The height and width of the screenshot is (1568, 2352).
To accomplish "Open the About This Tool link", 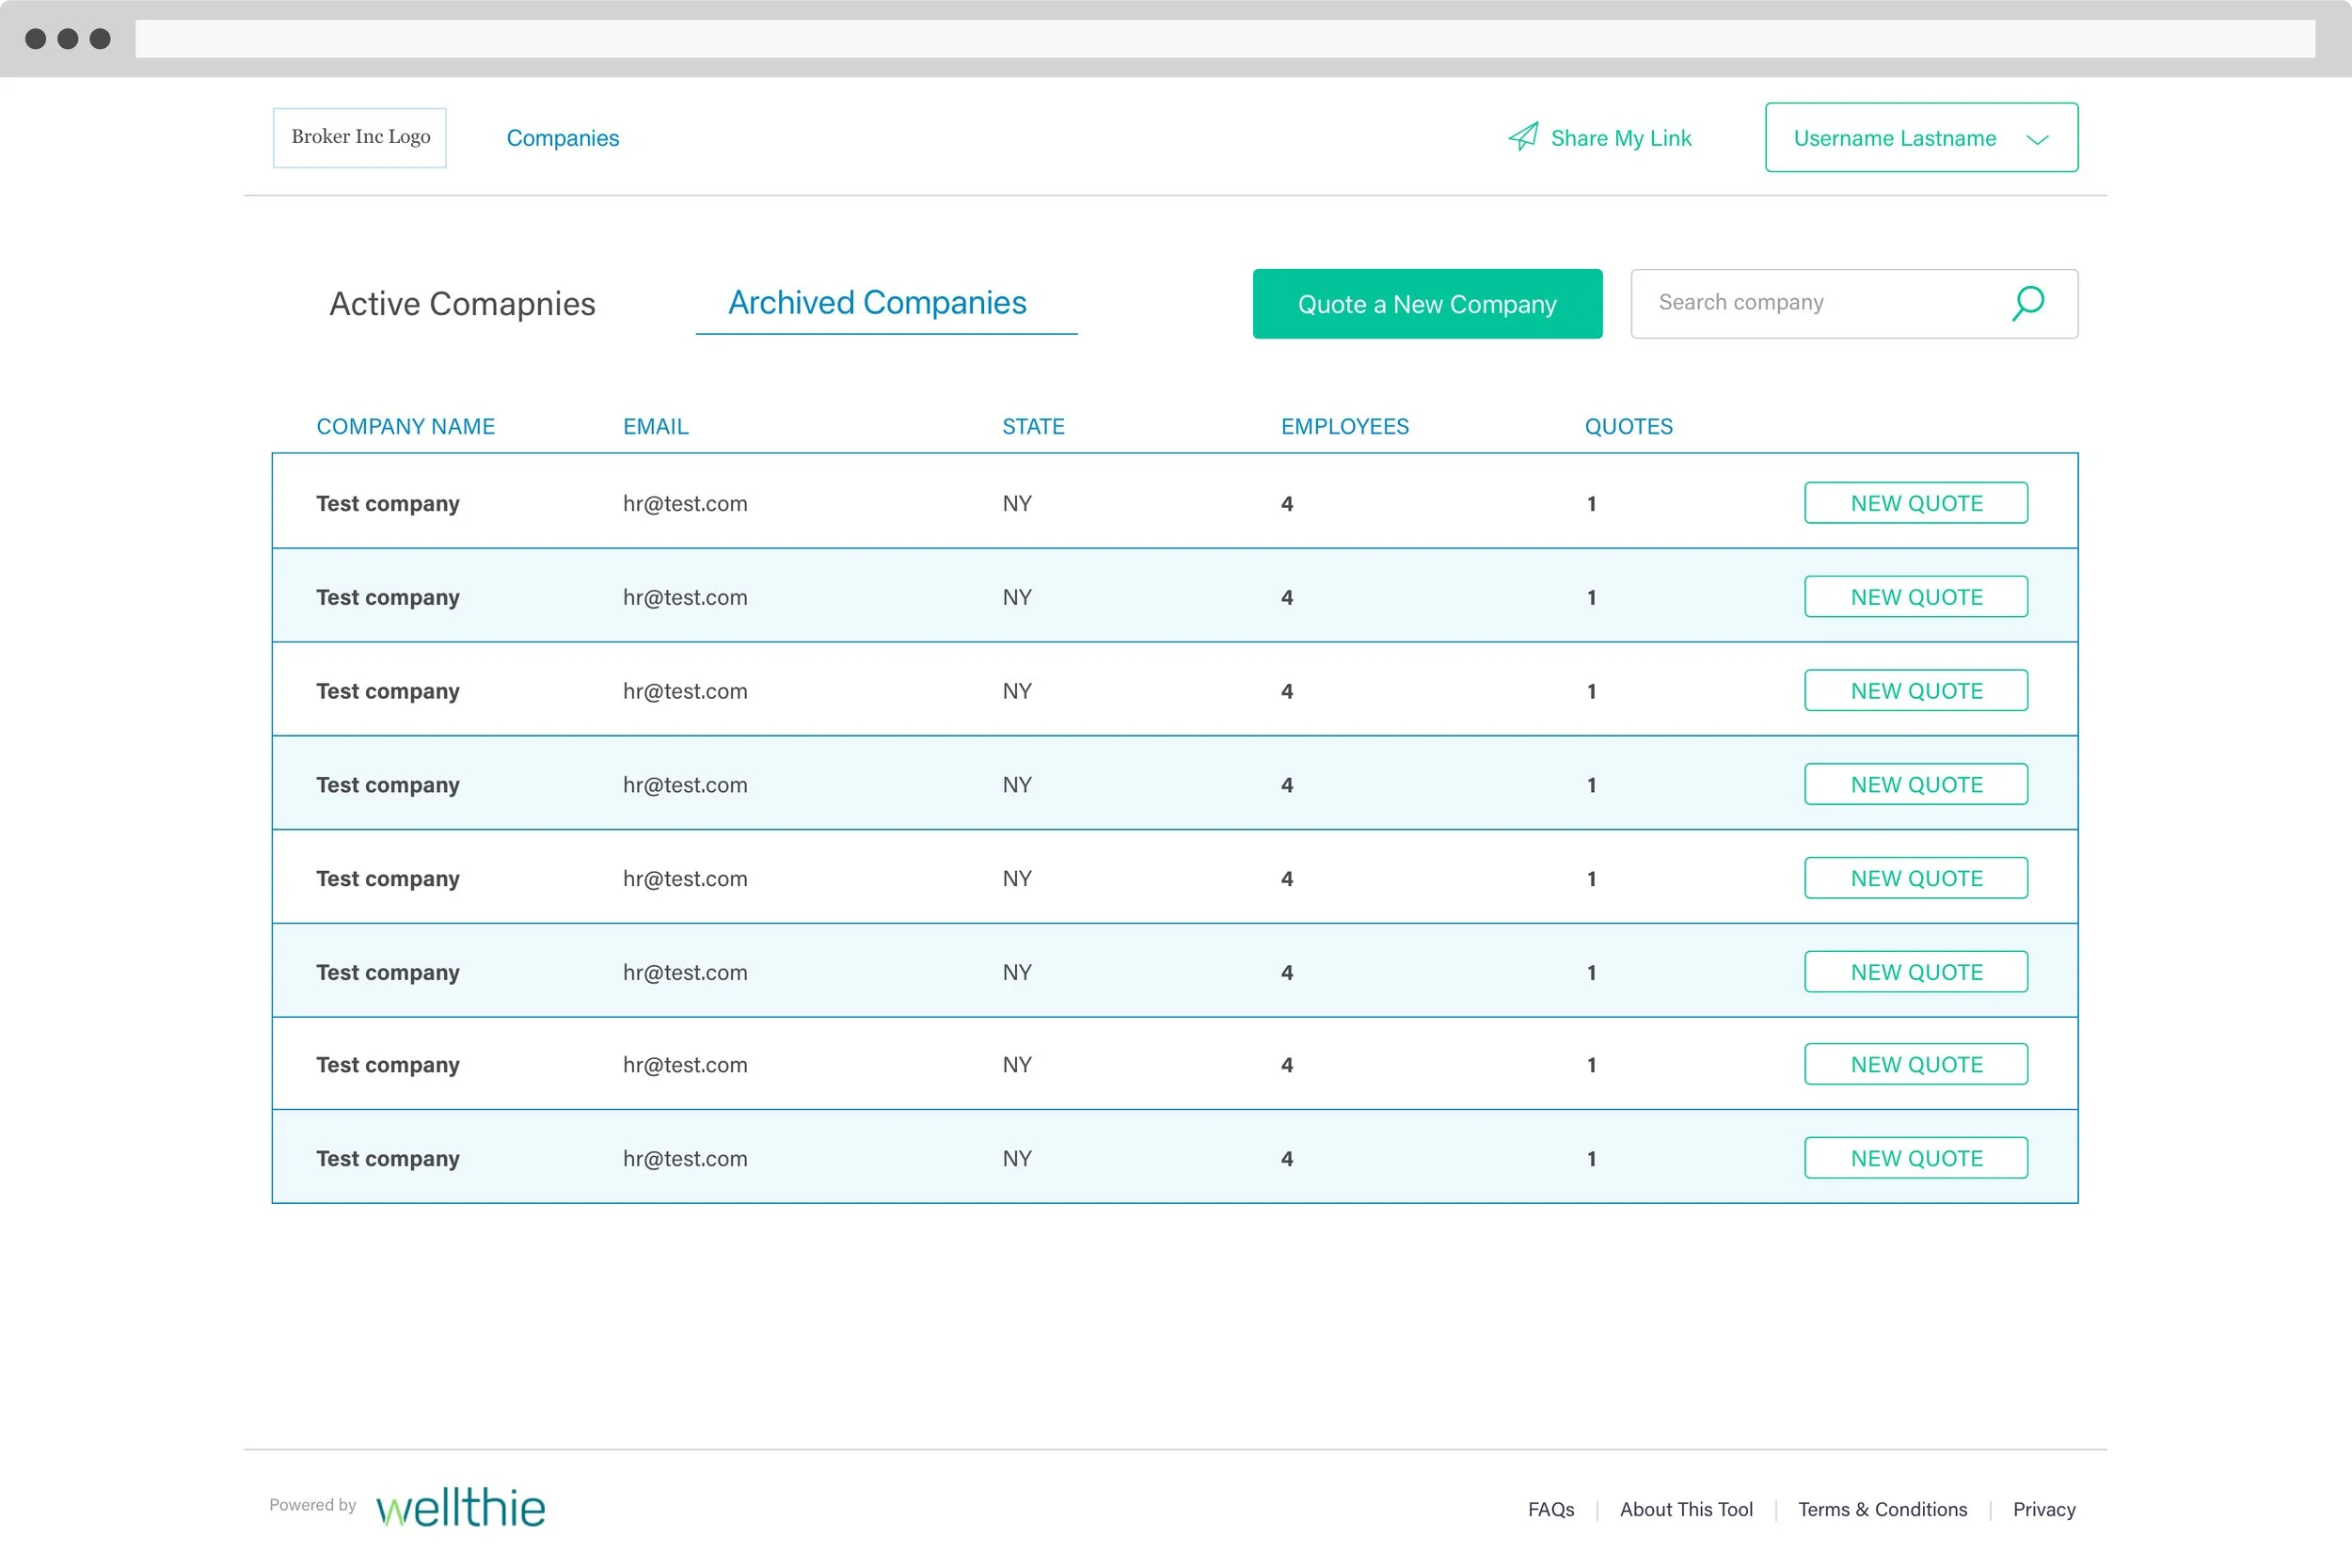I will (x=1685, y=1509).
